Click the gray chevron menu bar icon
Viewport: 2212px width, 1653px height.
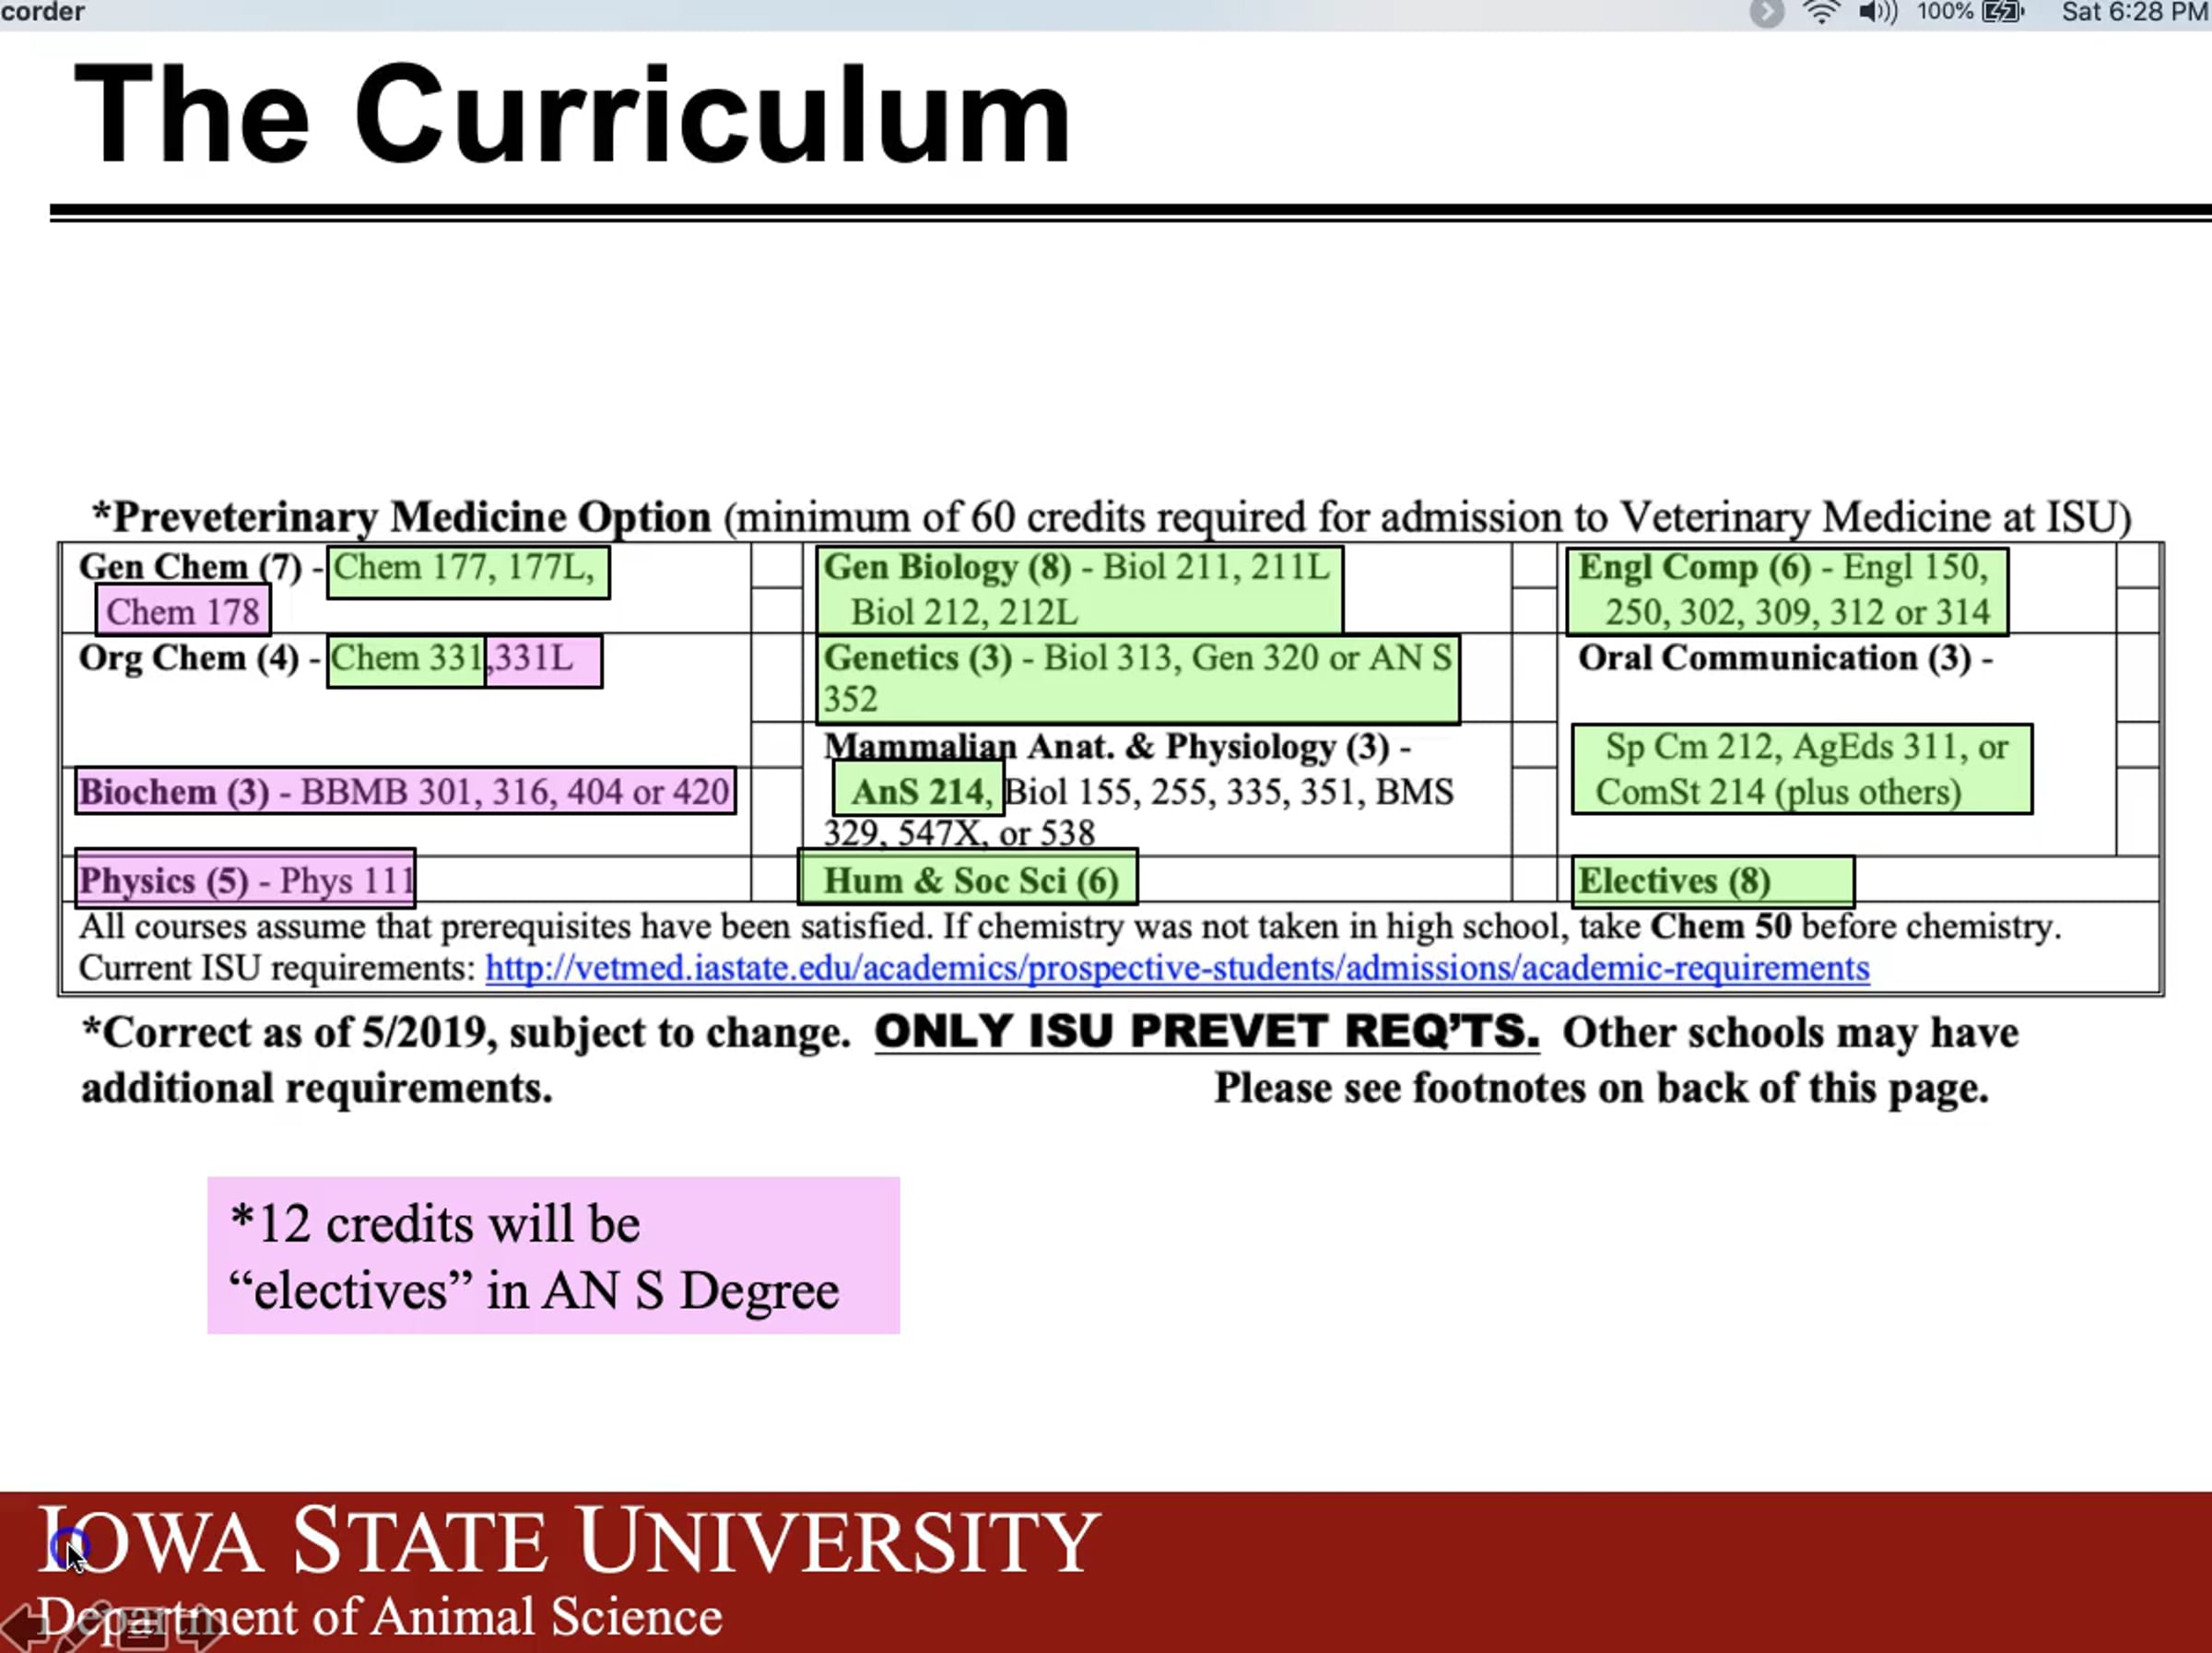1767,12
